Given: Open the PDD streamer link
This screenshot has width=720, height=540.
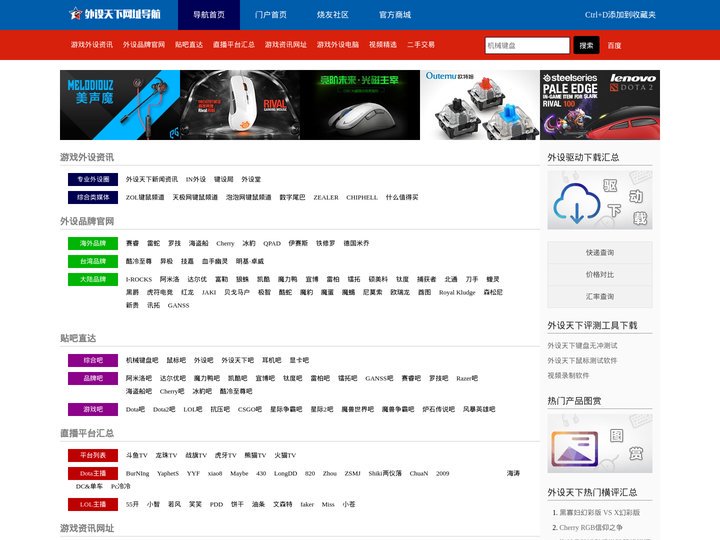Looking at the screenshot, I should tap(216, 504).
